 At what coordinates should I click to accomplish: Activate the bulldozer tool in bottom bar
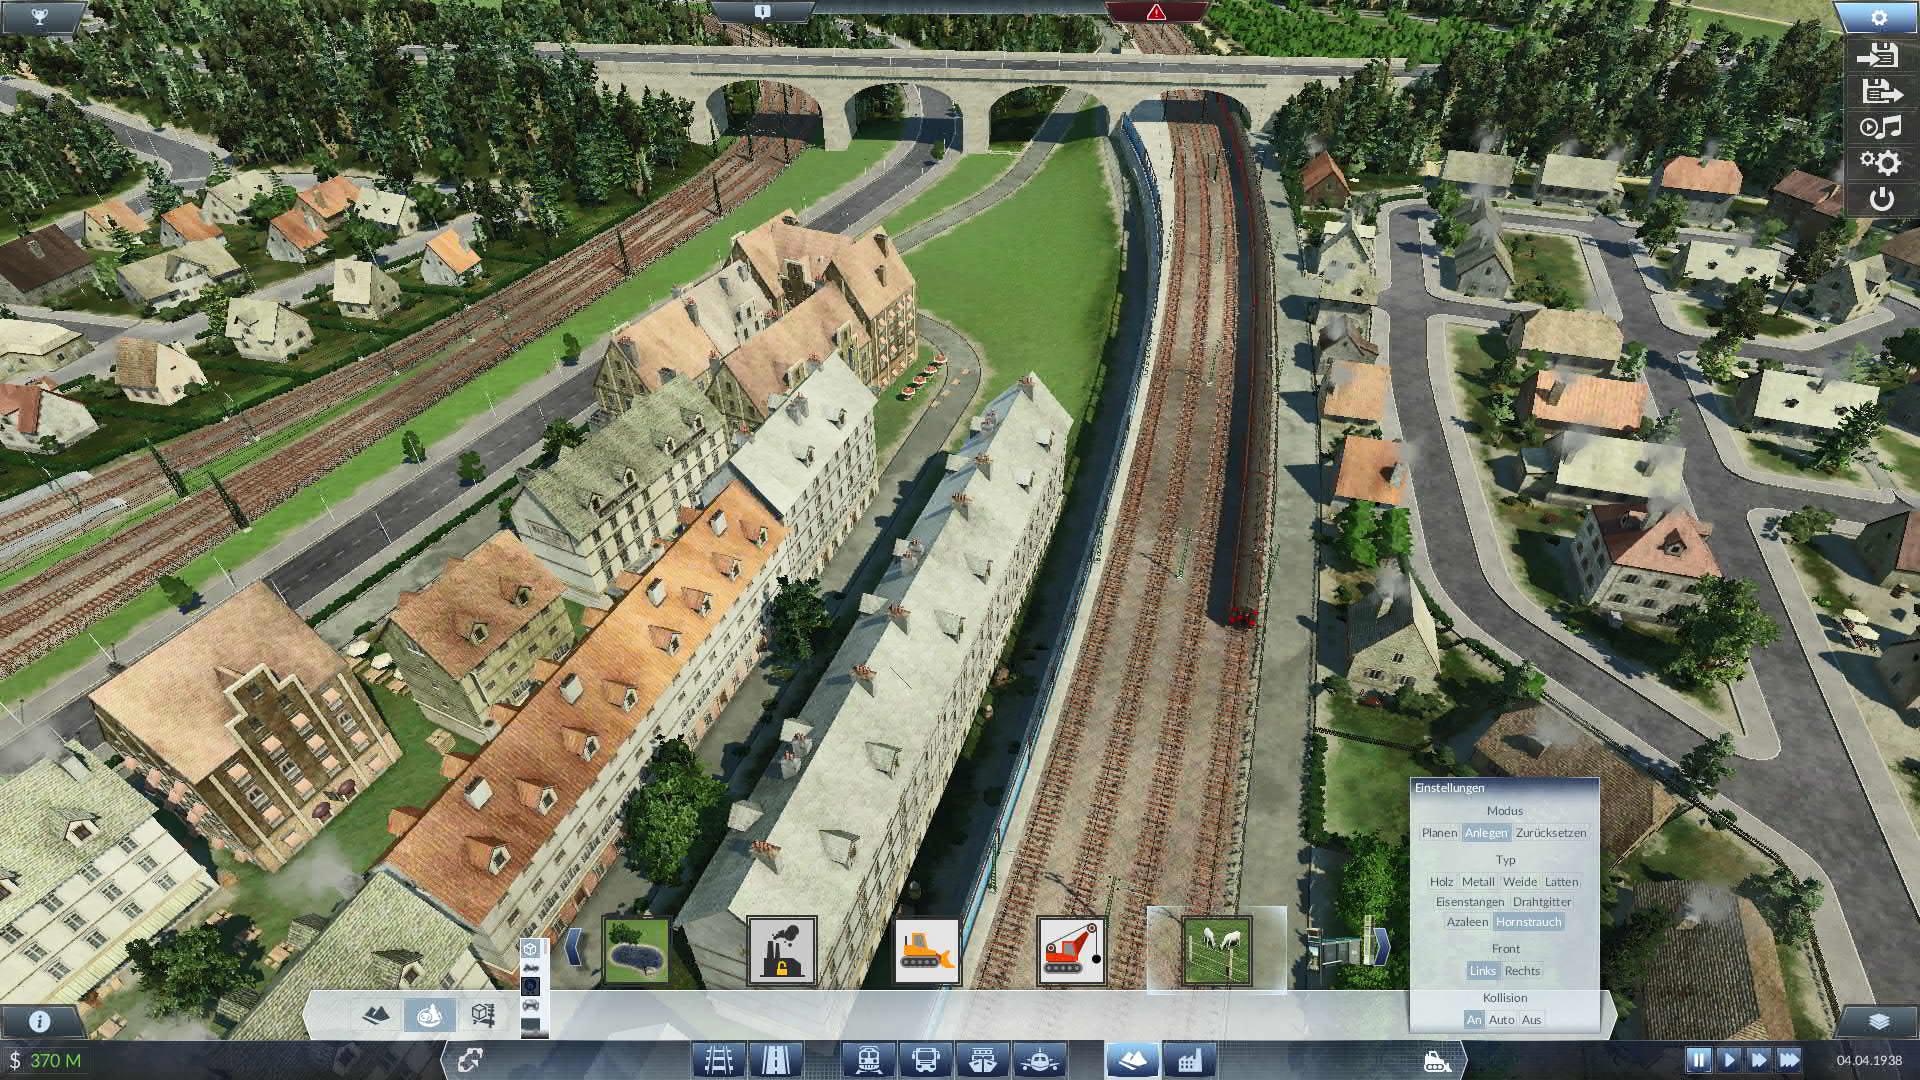pos(1437,1060)
